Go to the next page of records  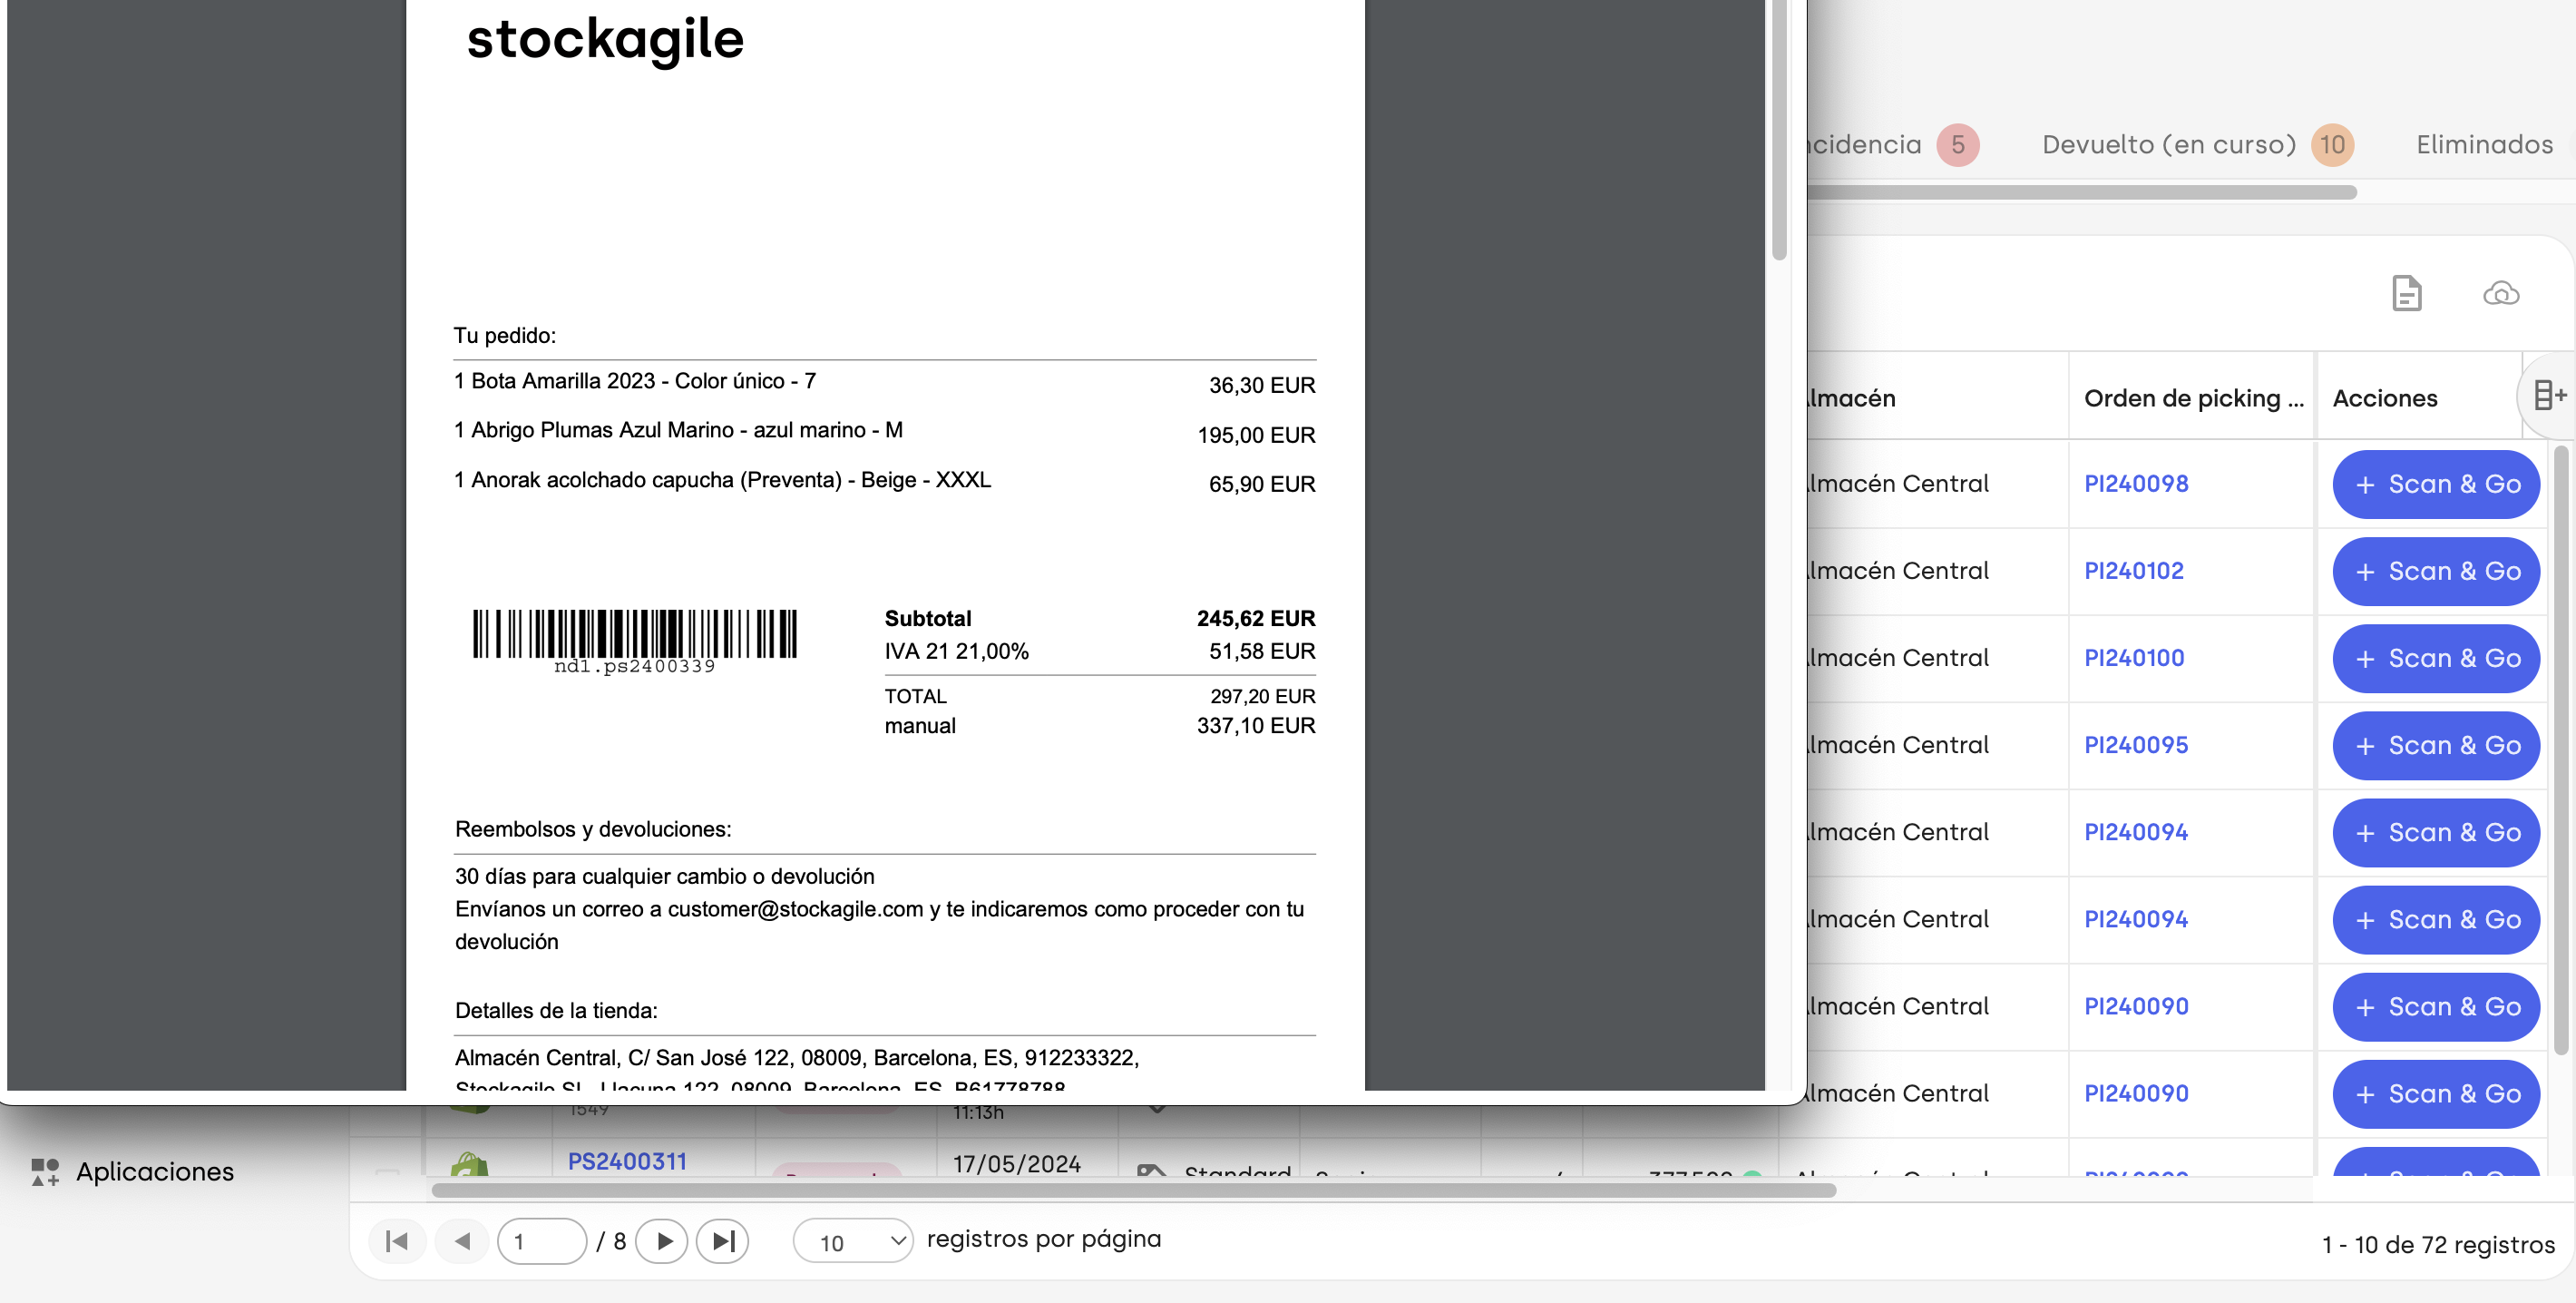(x=663, y=1241)
